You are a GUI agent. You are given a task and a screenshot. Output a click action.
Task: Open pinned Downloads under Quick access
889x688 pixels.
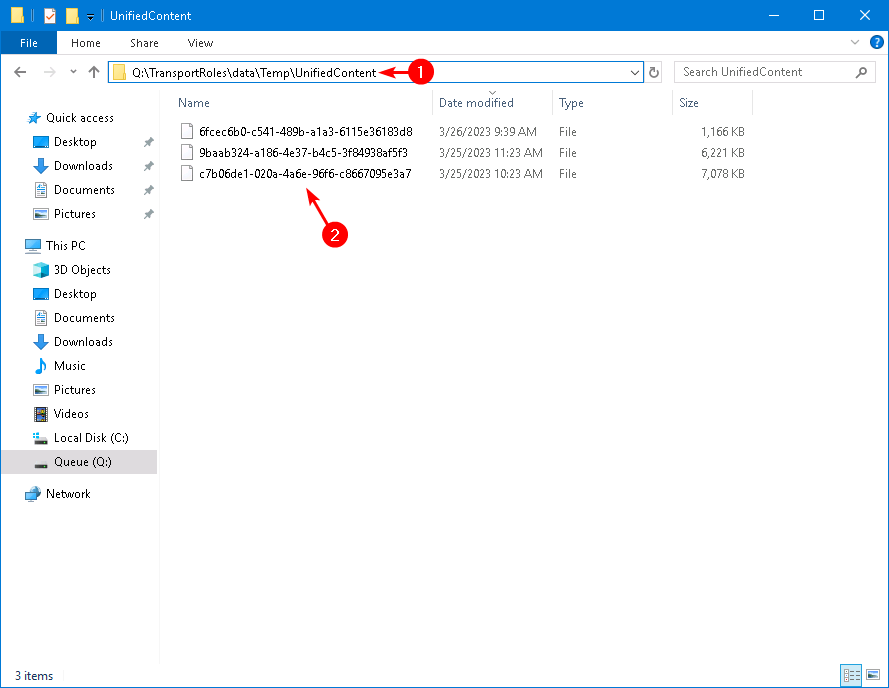(x=83, y=166)
